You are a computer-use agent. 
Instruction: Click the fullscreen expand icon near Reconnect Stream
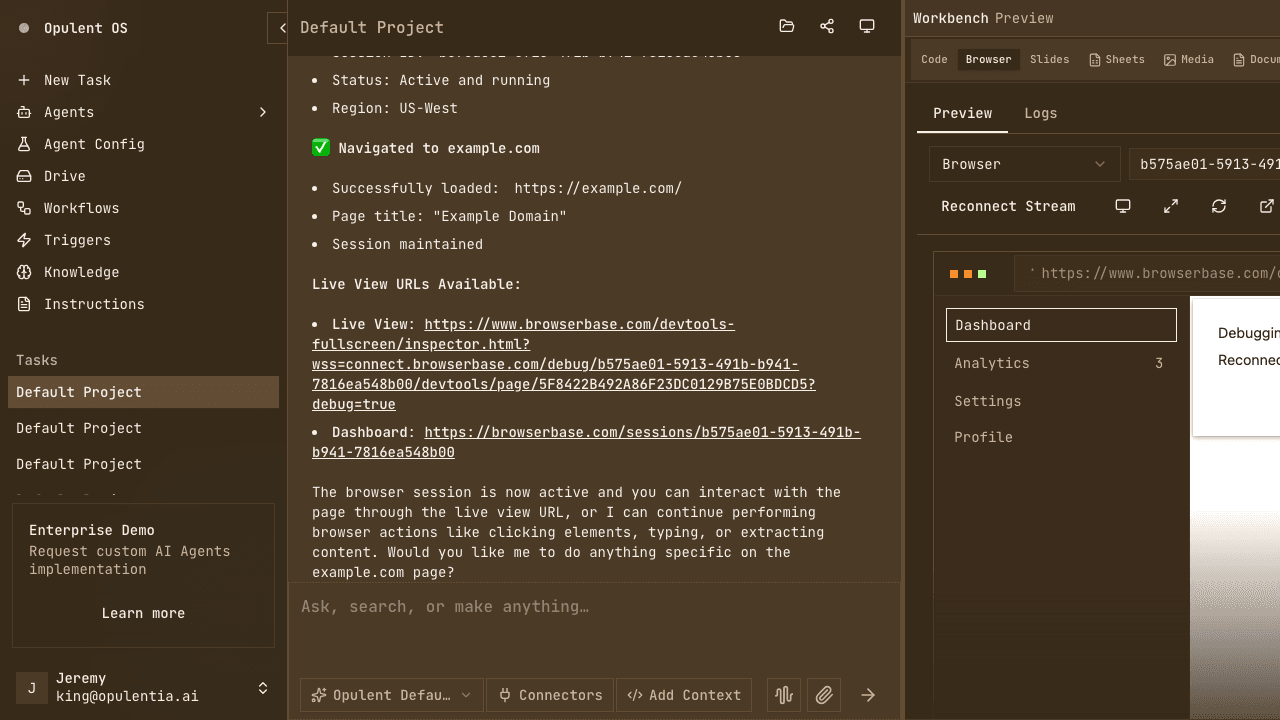click(1170, 206)
